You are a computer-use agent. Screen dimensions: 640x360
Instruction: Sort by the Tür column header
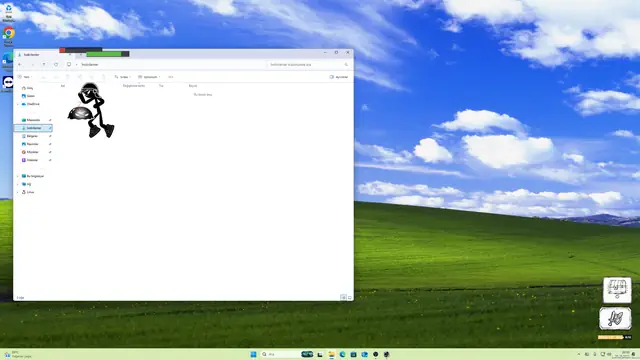click(161, 86)
